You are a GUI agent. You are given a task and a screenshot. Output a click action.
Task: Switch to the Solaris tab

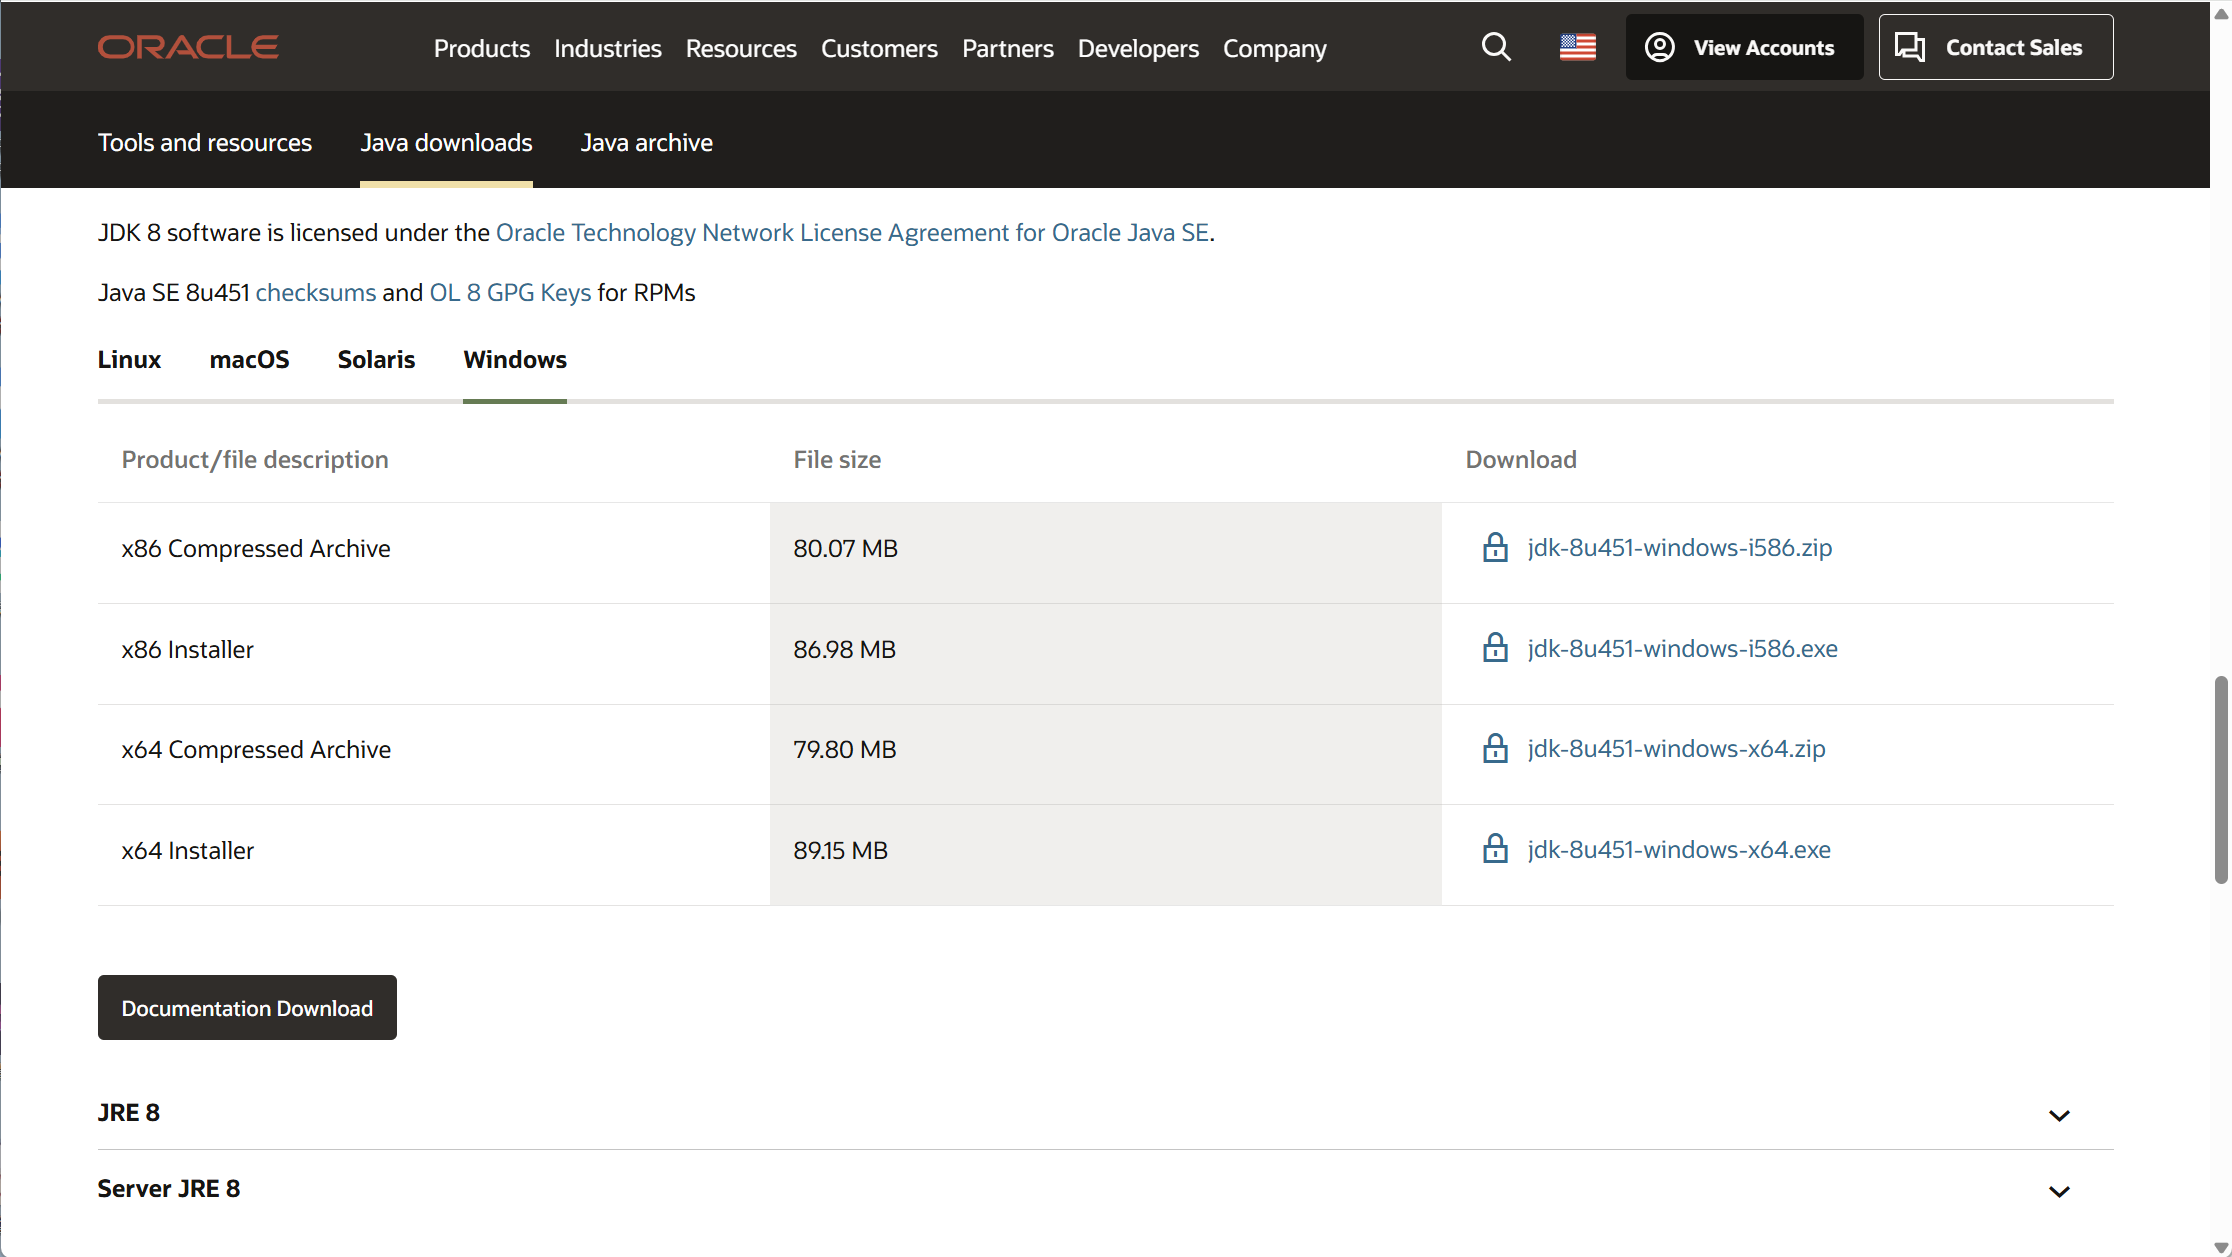376,360
